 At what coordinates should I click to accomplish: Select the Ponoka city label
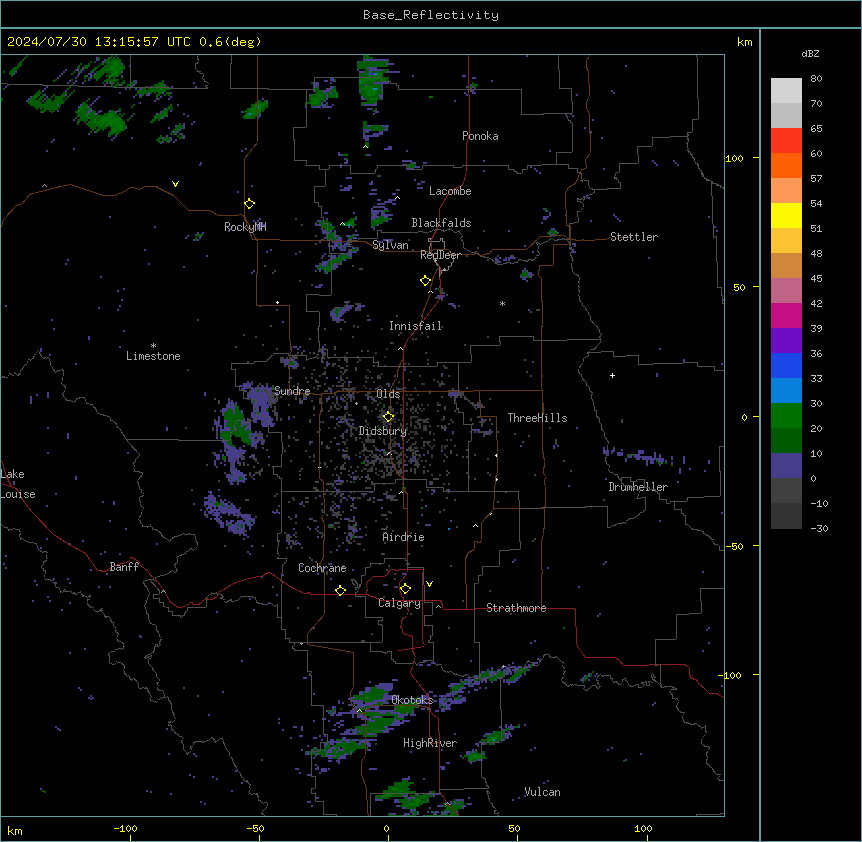click(x=480, y=136)
